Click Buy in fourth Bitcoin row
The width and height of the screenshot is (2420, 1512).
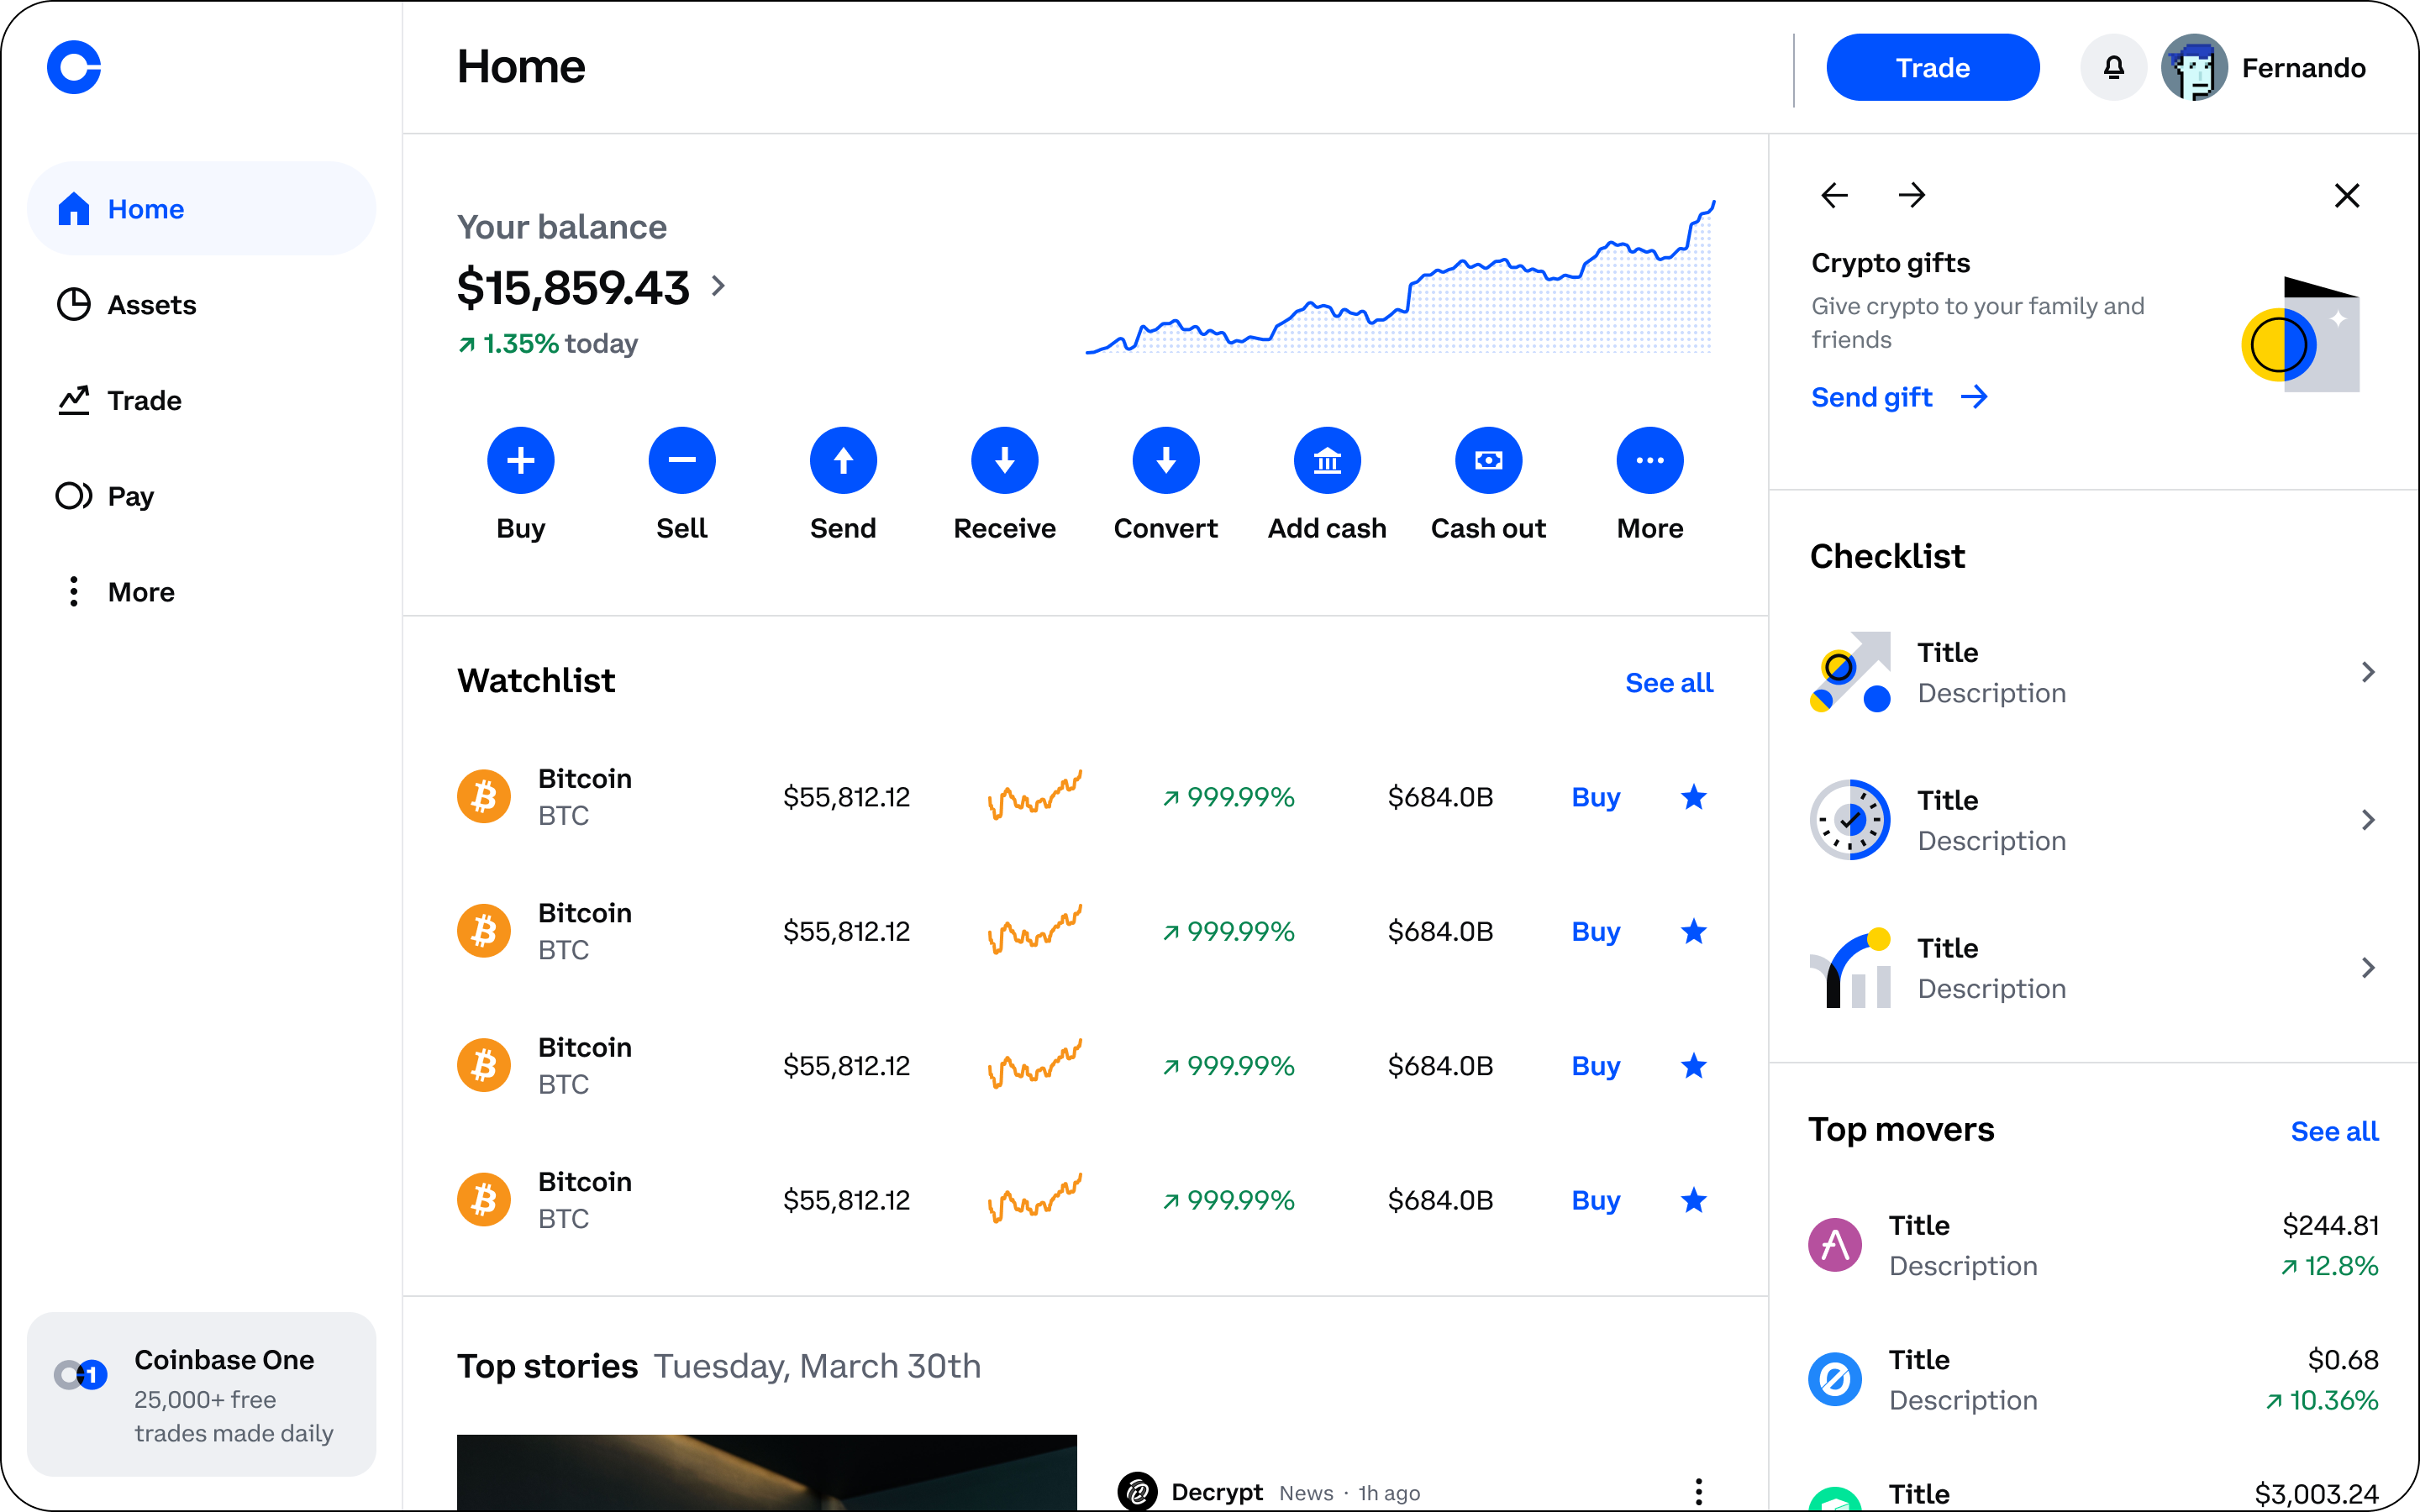1595,1200
